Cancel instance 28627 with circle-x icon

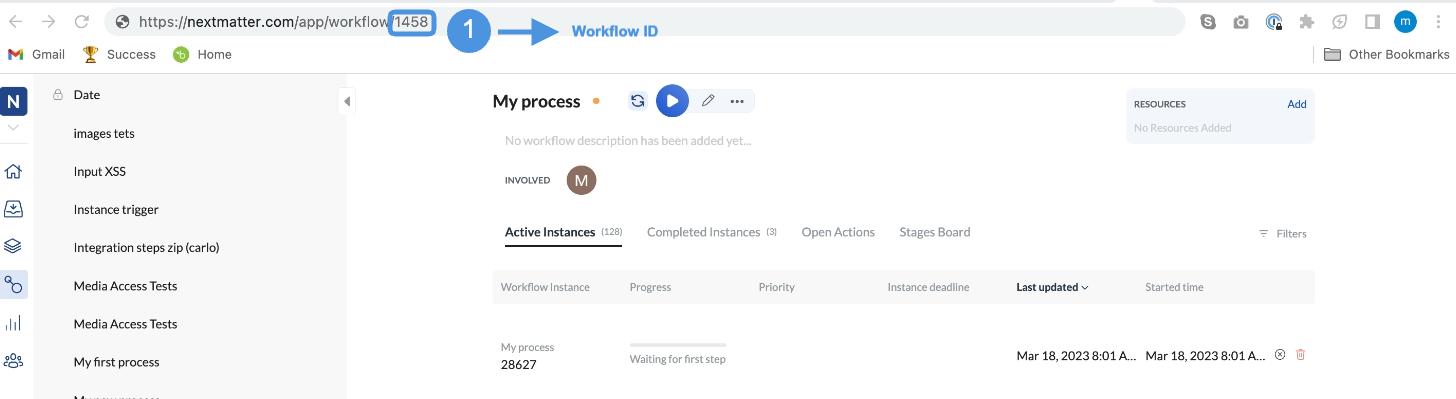tap(1280, 354)
